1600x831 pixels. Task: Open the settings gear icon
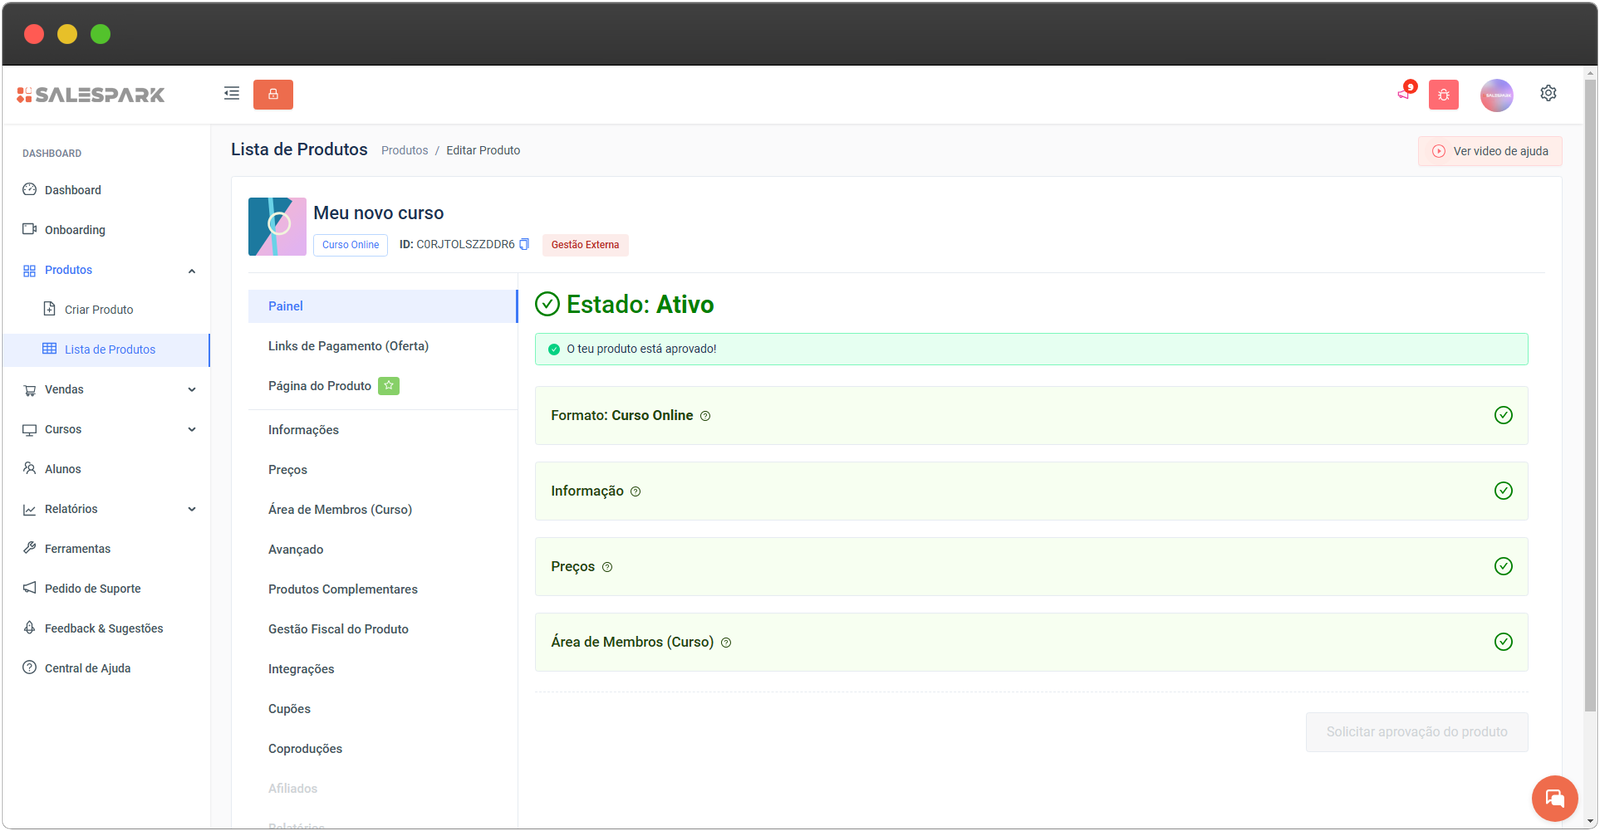tap(1548, 93)
